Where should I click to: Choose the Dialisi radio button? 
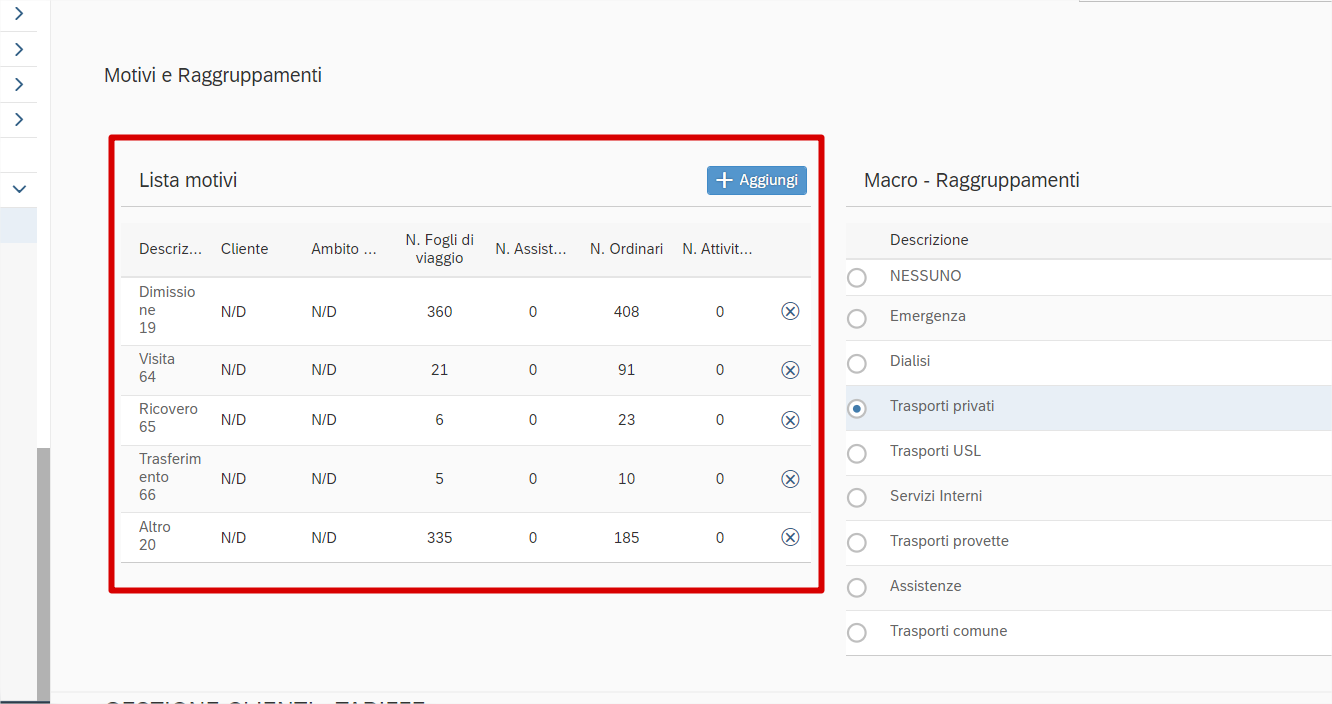coord(857,363)
